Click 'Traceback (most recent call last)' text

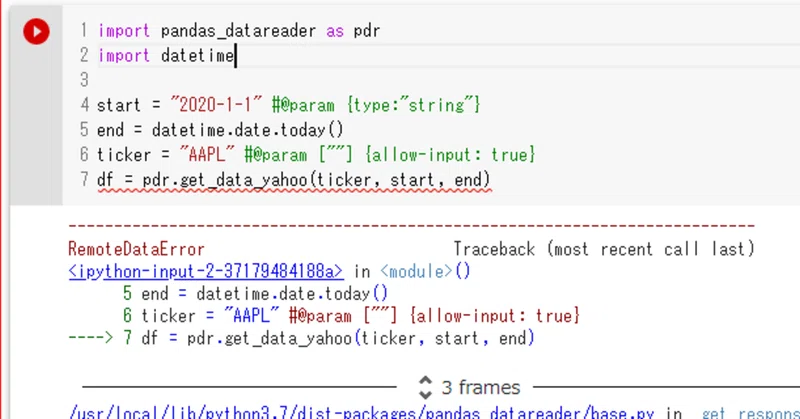604,249
